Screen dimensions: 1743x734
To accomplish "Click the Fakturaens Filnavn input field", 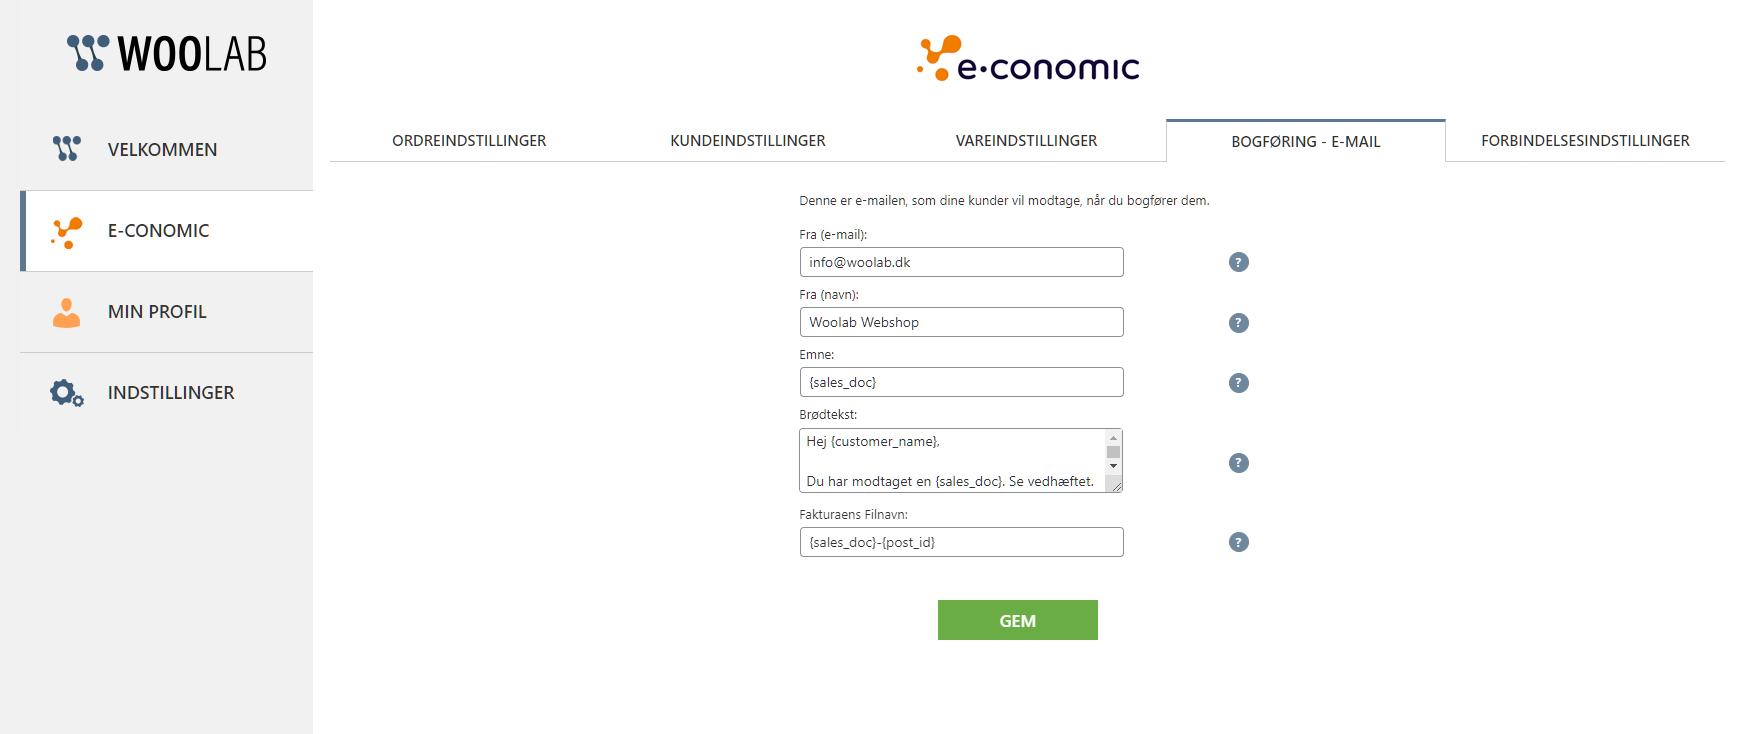I will [961, 542].
